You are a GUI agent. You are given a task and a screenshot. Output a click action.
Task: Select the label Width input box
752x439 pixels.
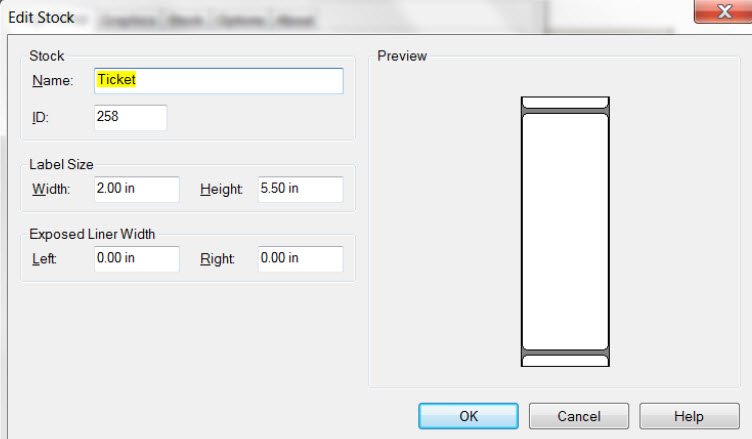pos(137,189)
